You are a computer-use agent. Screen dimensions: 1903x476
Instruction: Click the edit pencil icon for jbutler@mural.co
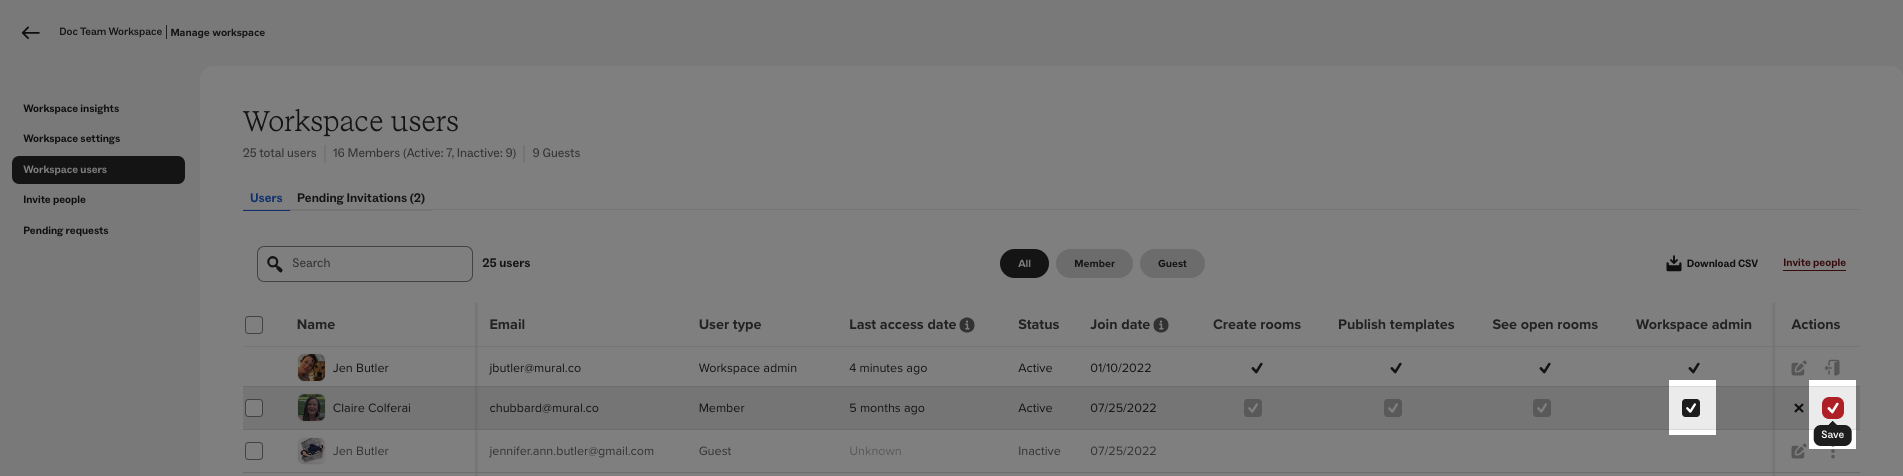point(1799,368)
